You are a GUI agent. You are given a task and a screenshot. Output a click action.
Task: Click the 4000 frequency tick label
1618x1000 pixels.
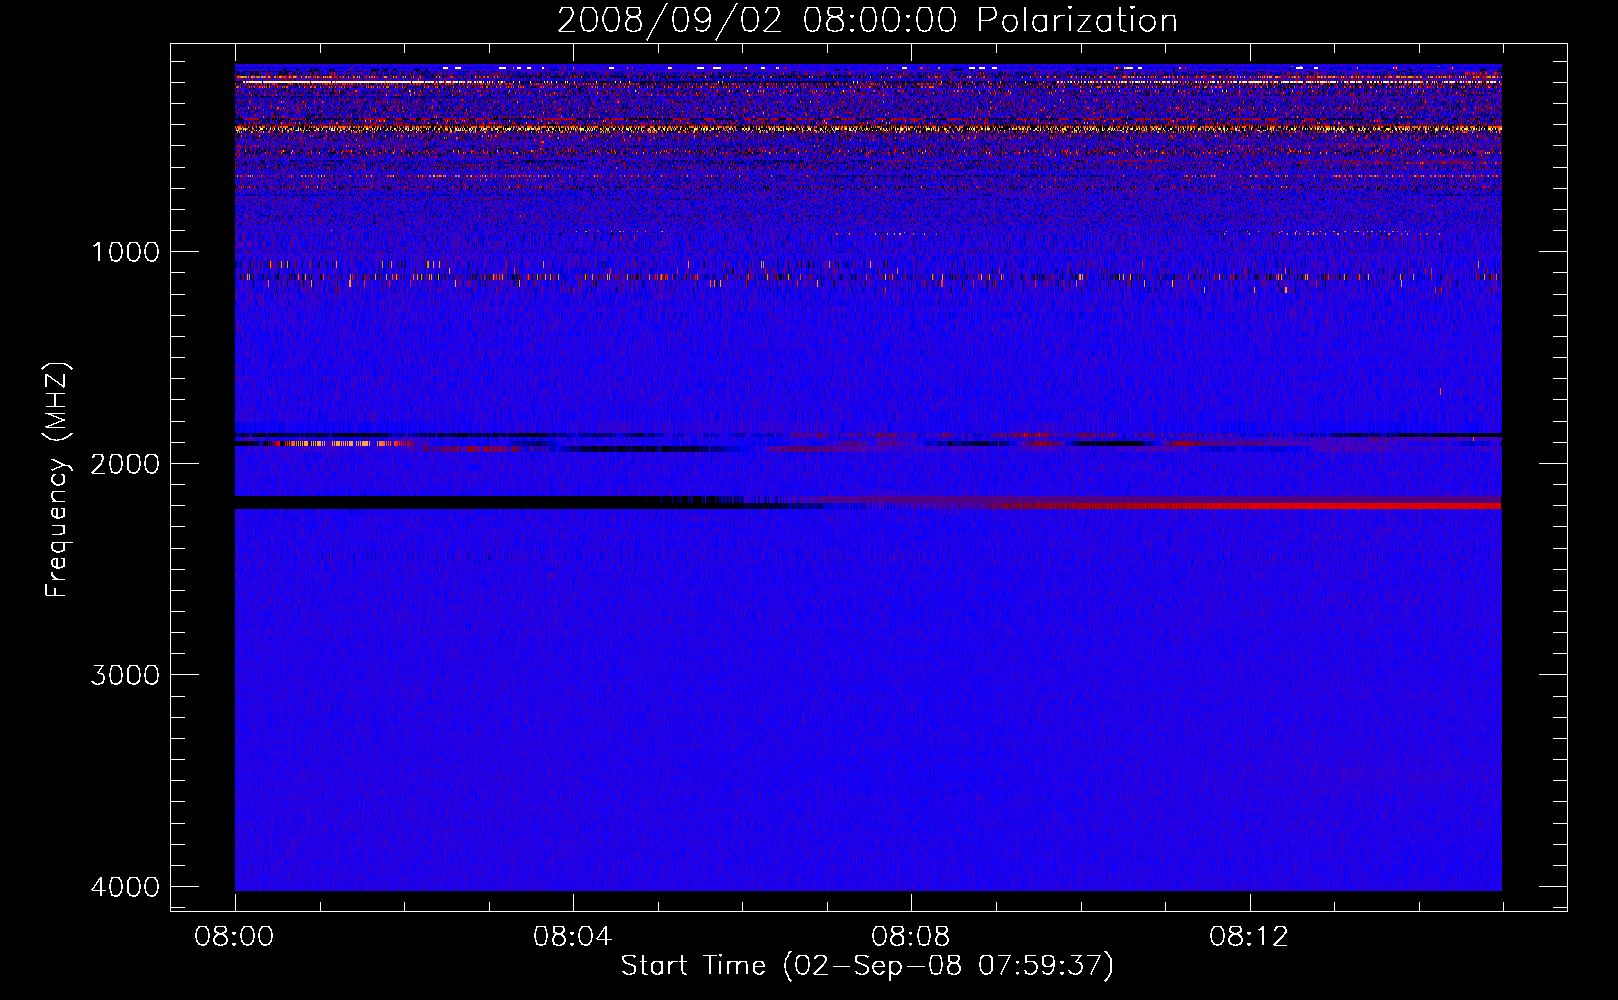coord(125,887)
